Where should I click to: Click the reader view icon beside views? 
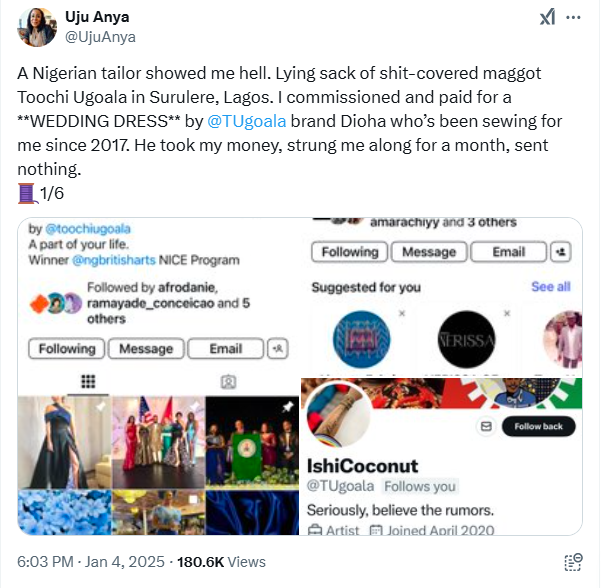(573, 562)
